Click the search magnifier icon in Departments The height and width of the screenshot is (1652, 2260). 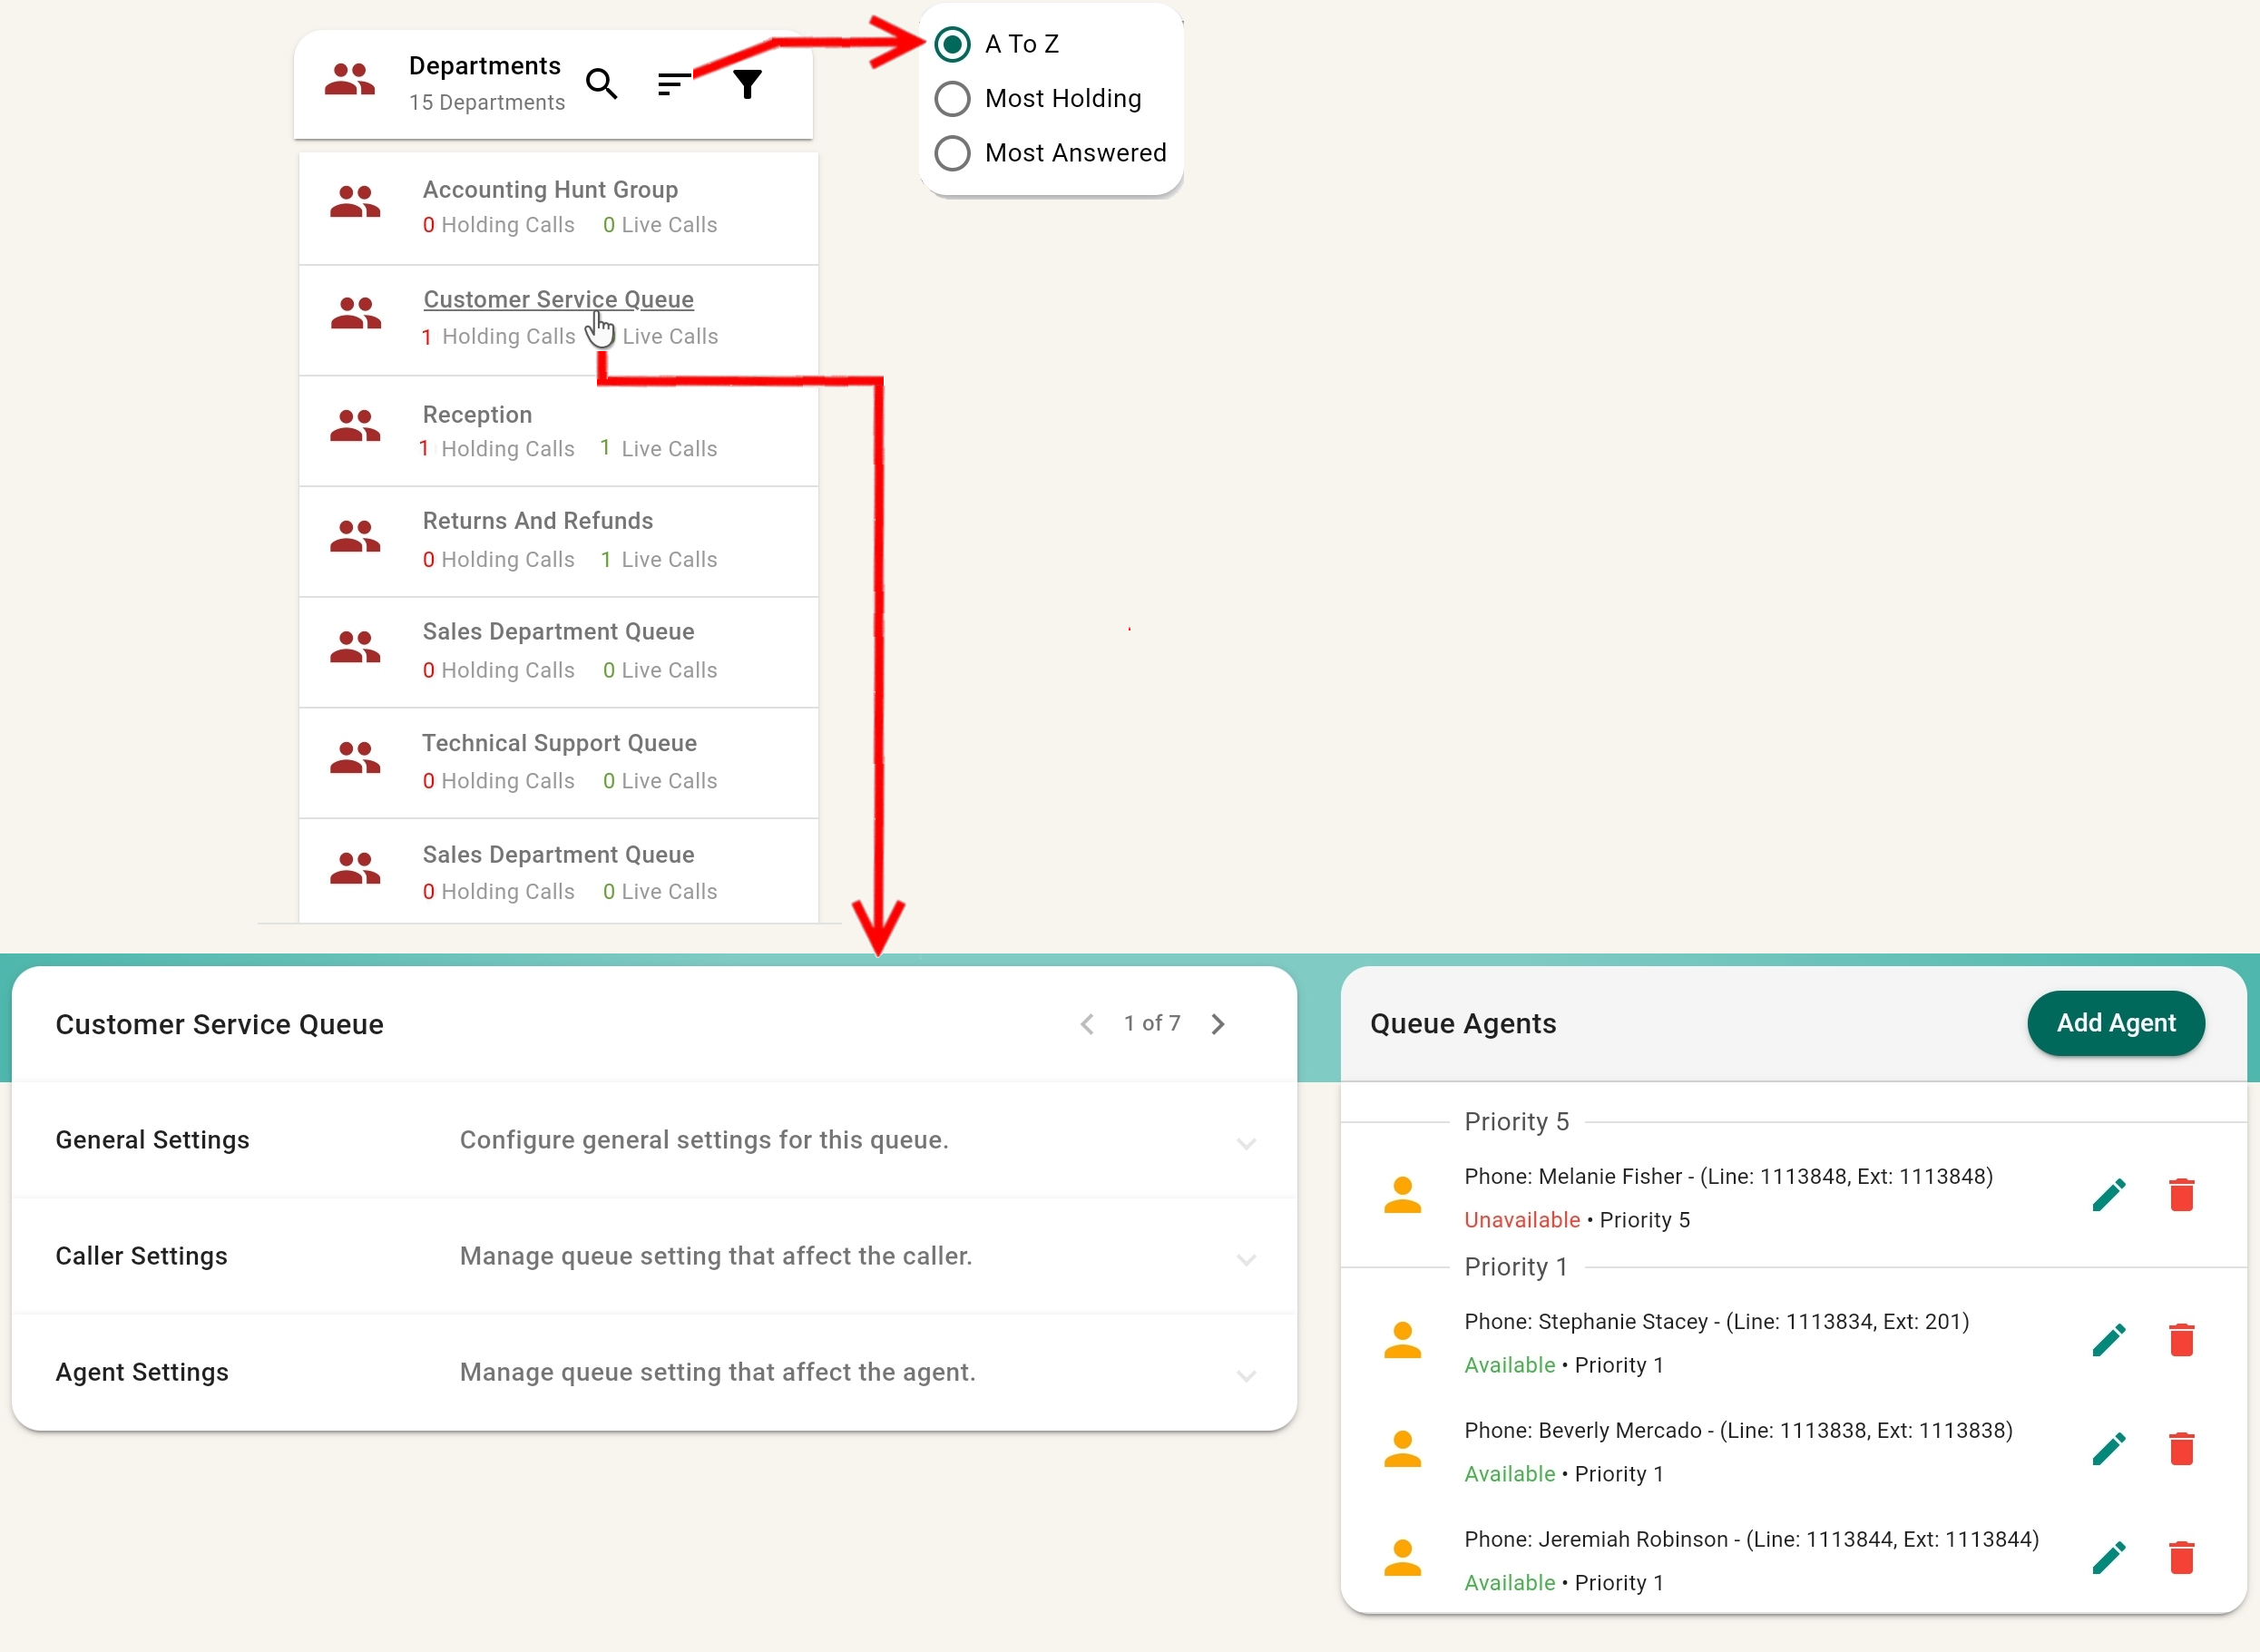pyautogui.click(x=601, y=84)
